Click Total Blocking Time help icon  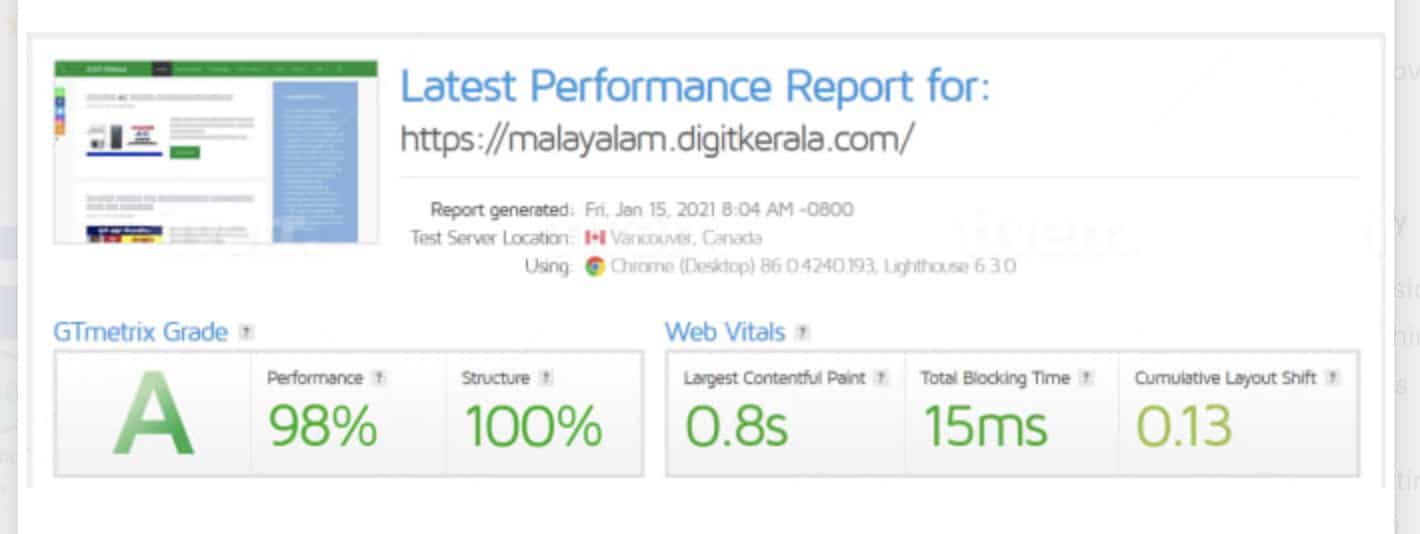coord(1086,378)
